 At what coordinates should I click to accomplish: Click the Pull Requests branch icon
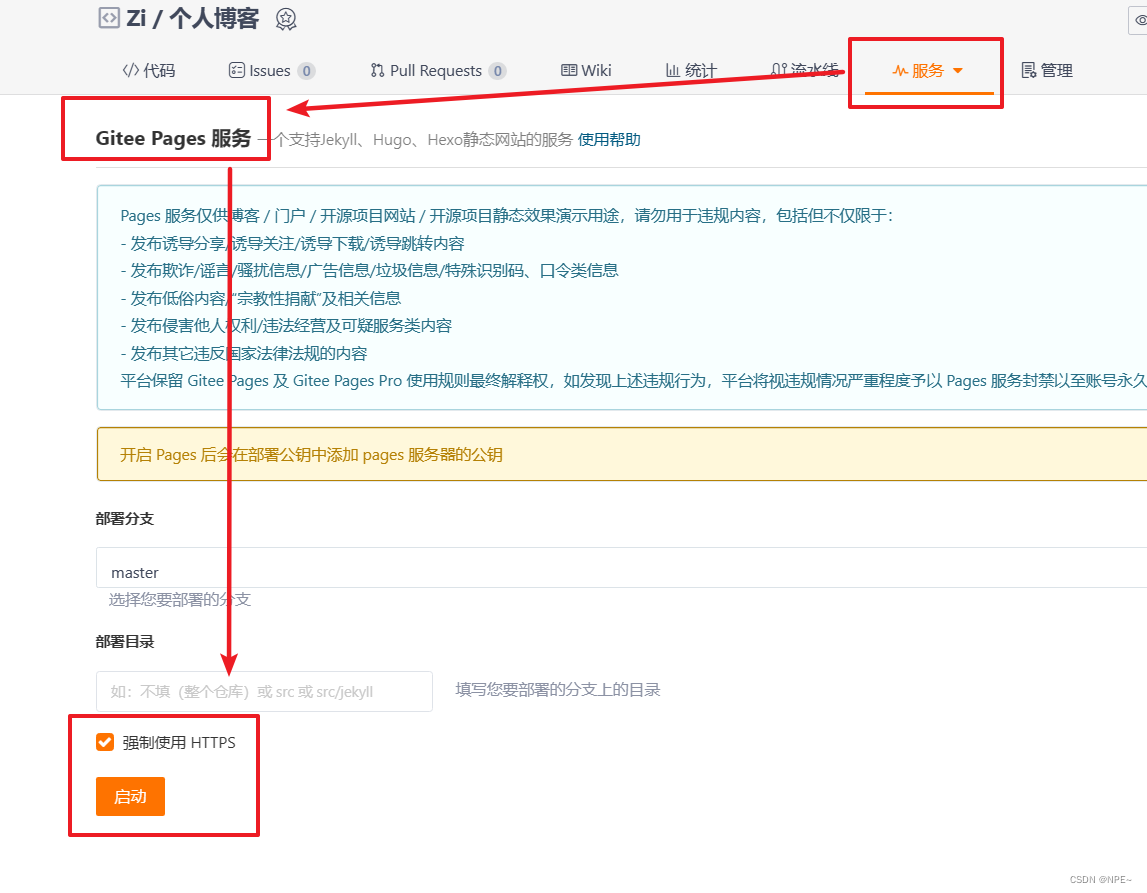pyautogui.click(x=377, y=70)
